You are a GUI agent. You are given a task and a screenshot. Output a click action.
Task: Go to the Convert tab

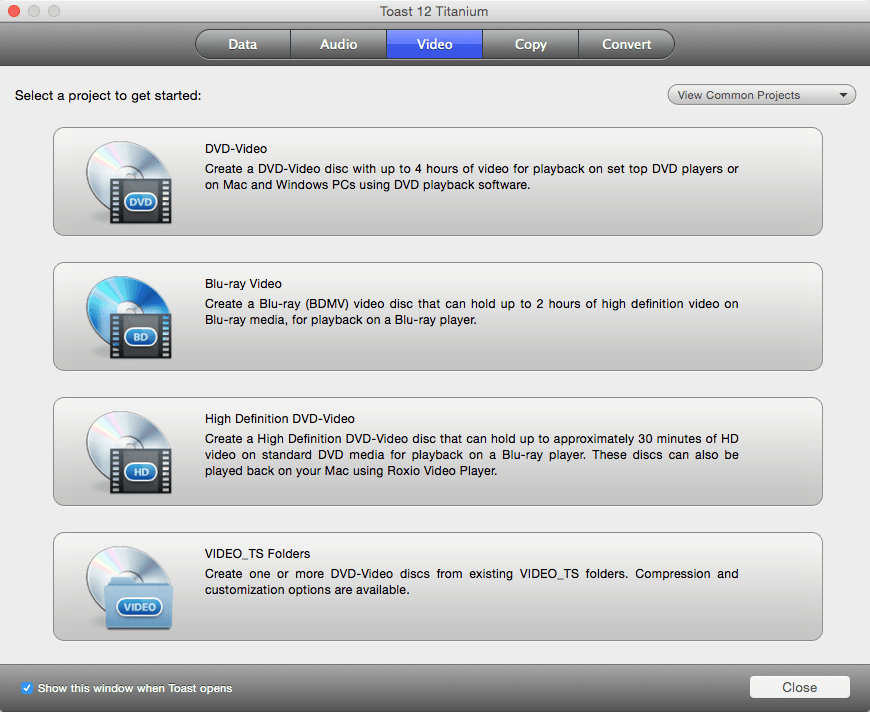pos(626,44)
